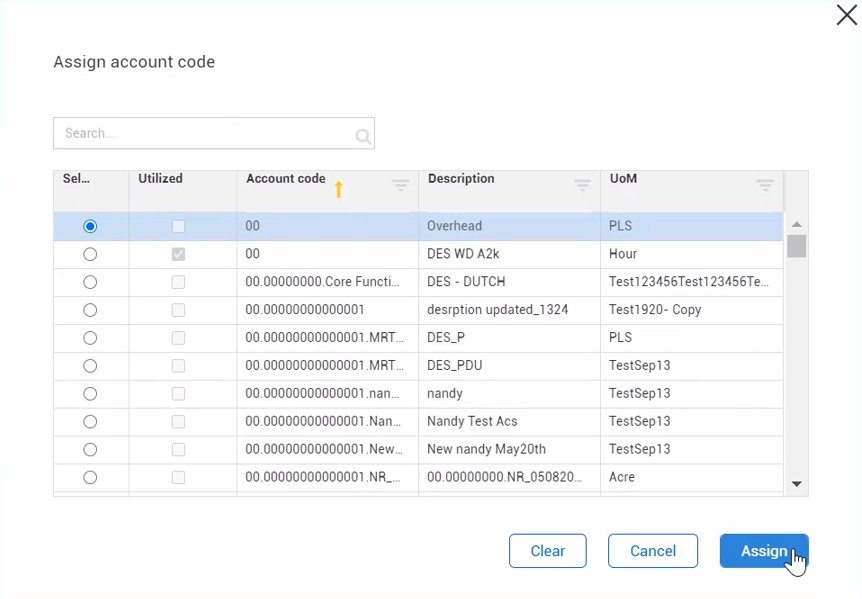Close the Assign account code dialog
Screen dimensions: 862x599
tap(847, 15)
